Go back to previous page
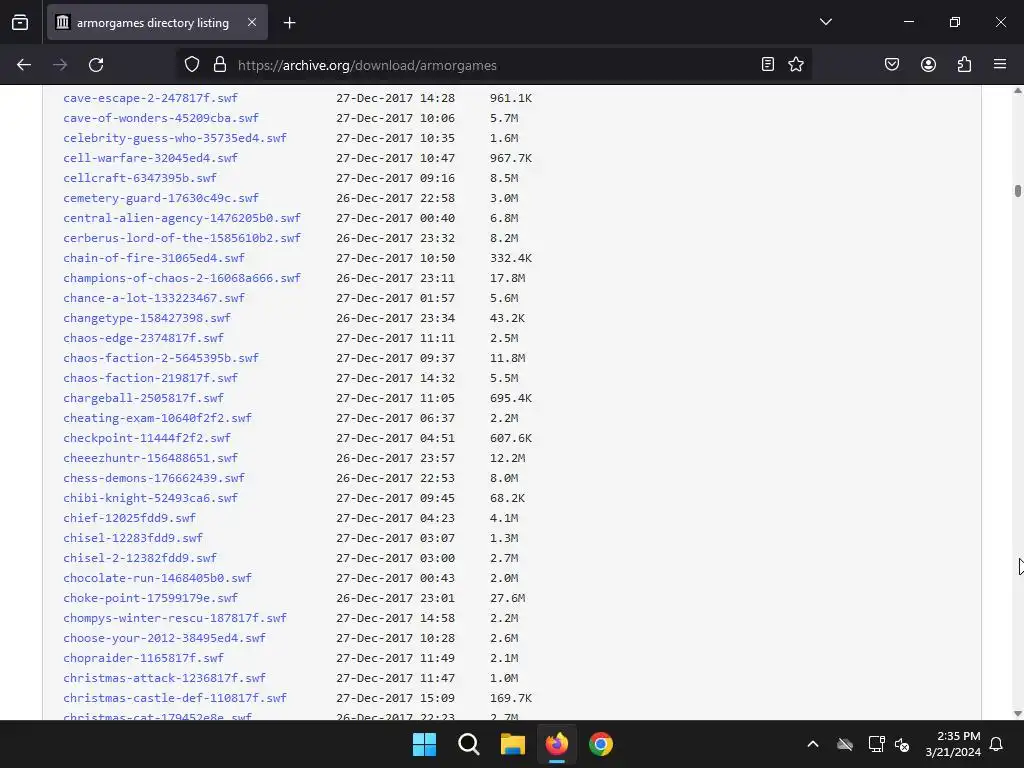Image resolution: width=1024 pixels, height=768 pixels. pyautogui.click(x=24, y=65)
